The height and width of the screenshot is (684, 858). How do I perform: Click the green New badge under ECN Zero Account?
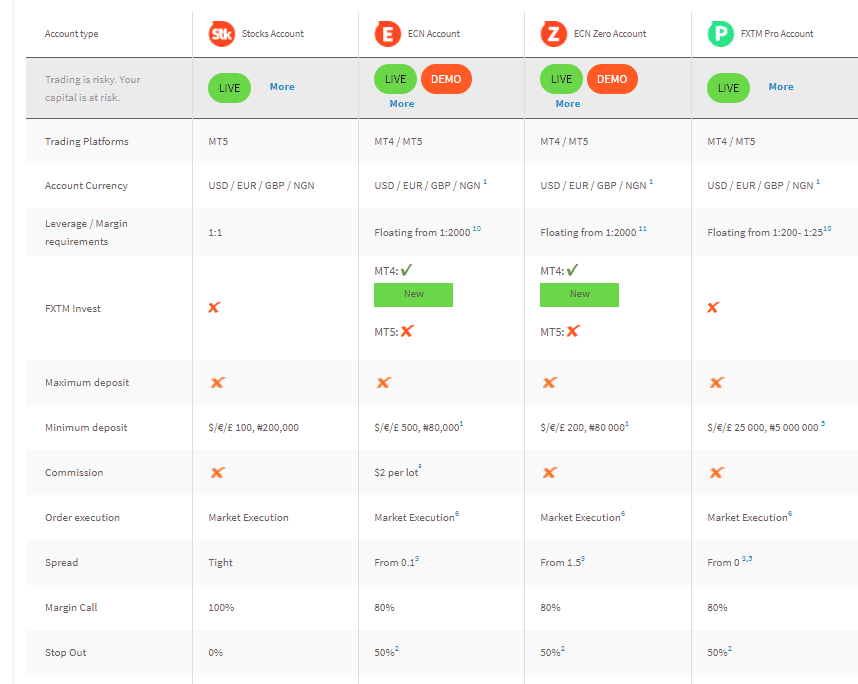pos(579,294)
